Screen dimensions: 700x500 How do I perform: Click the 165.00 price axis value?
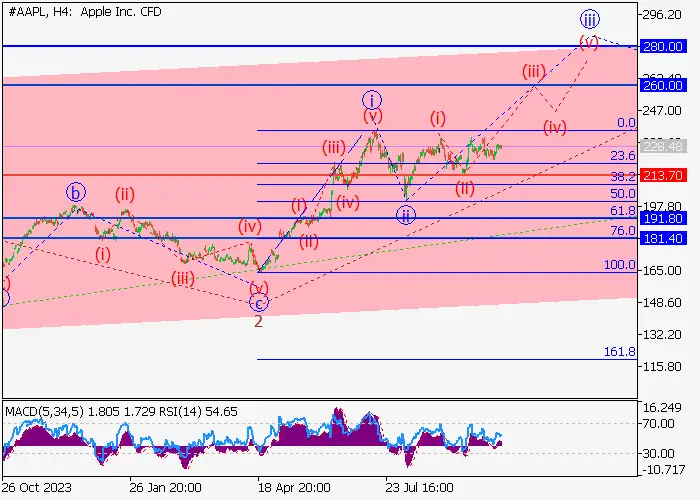click(x=662, y=271)
